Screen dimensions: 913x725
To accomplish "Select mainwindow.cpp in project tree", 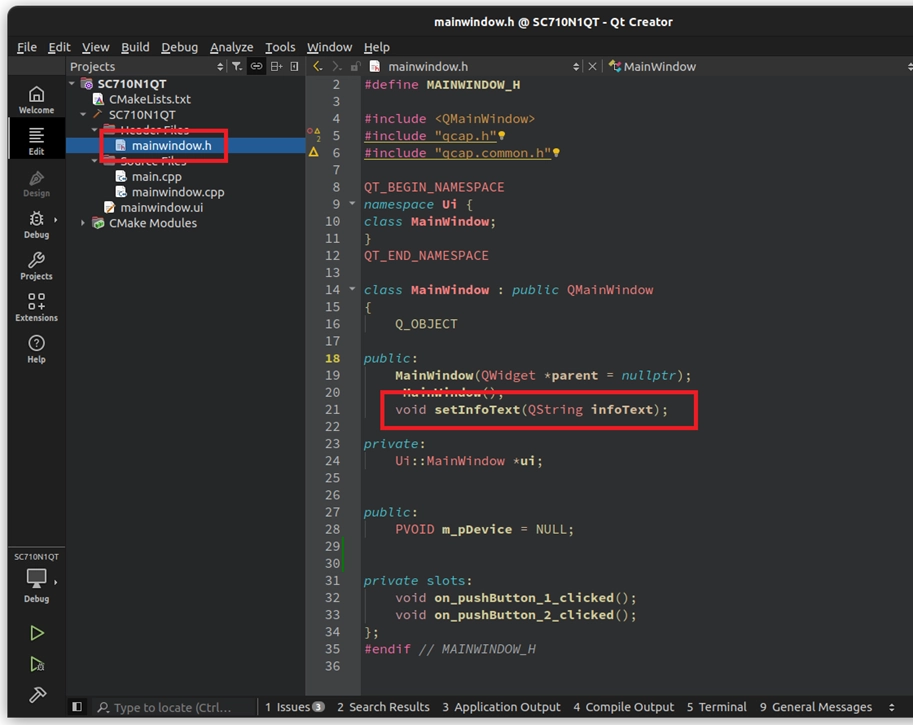I will (x=178, y=192).
